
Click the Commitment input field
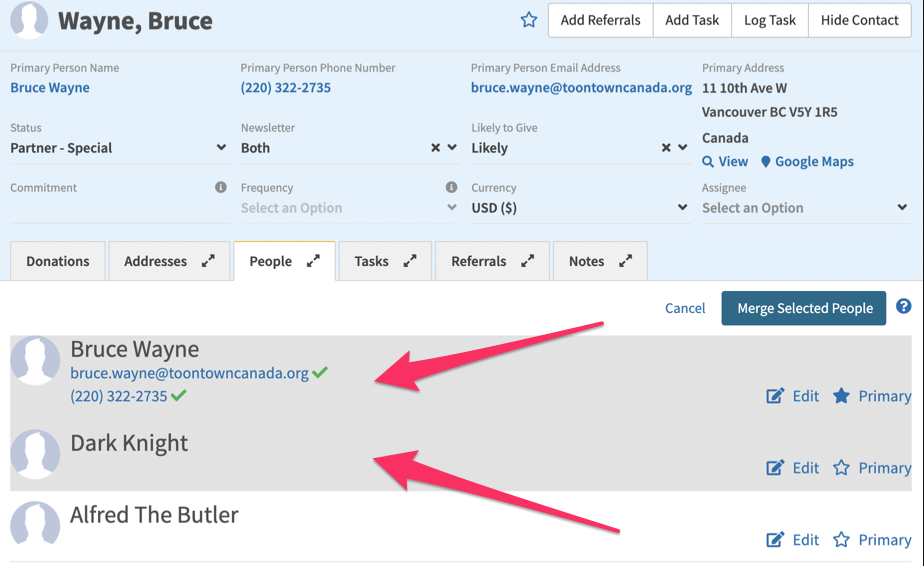click(x=120, y=209)
